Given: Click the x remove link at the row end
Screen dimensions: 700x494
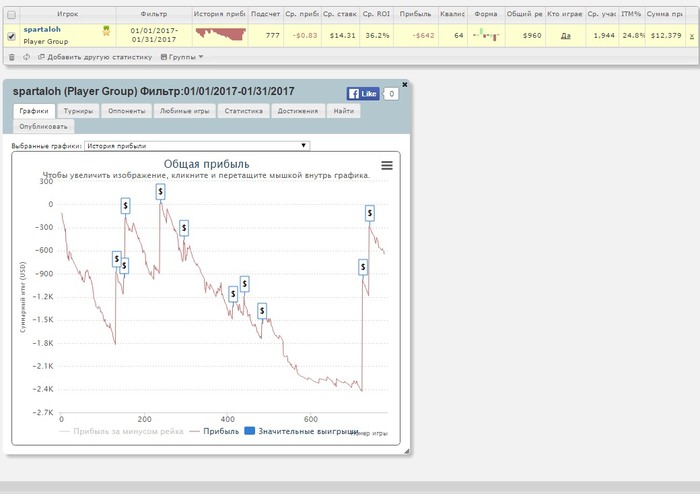Looking at the screenshot, I should tap(692, 36).
